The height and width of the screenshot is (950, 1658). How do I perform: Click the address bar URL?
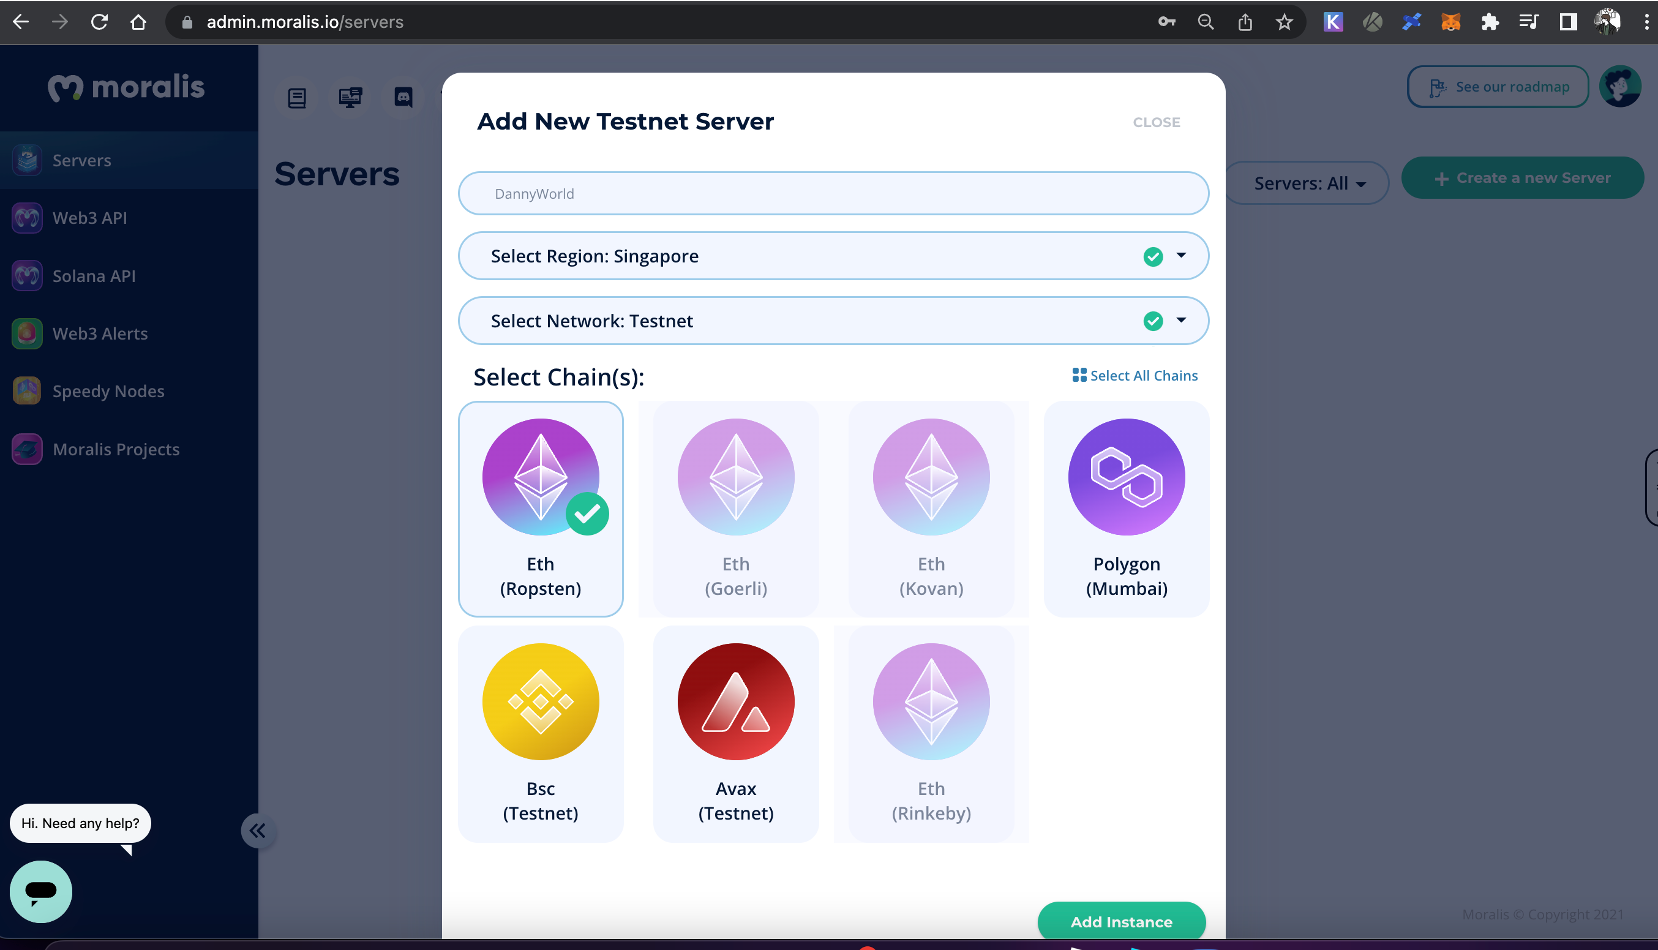tap(305, 22)
